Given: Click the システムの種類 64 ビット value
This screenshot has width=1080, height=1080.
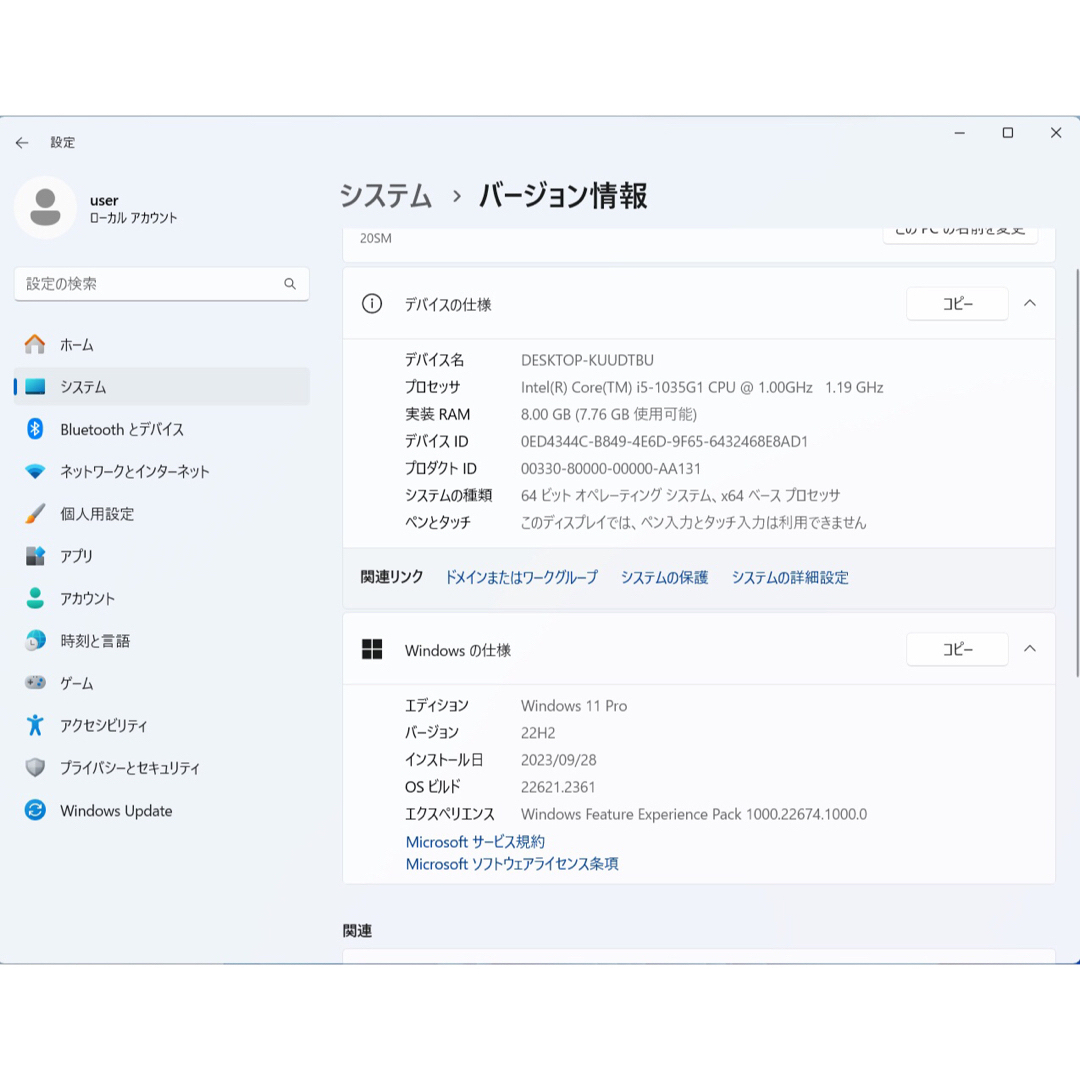Looking at the screenshot, I should click(681, 495).
